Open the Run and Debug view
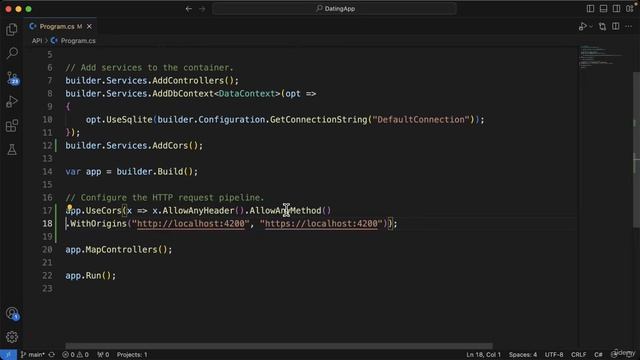The image size is (640, 360). point(12,102)
